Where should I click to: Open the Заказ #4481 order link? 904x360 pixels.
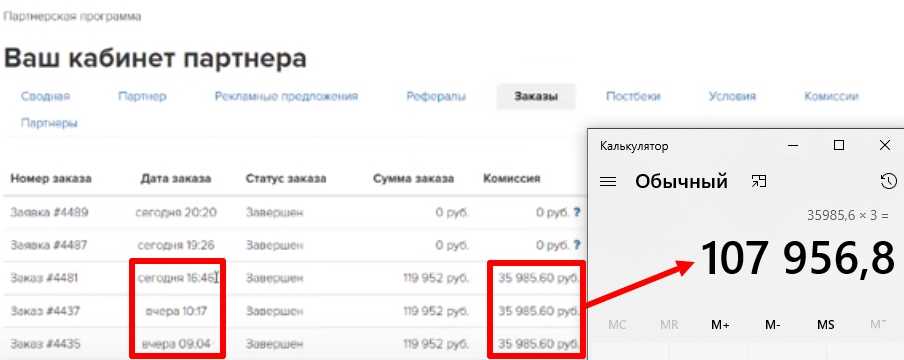(44, 278)
